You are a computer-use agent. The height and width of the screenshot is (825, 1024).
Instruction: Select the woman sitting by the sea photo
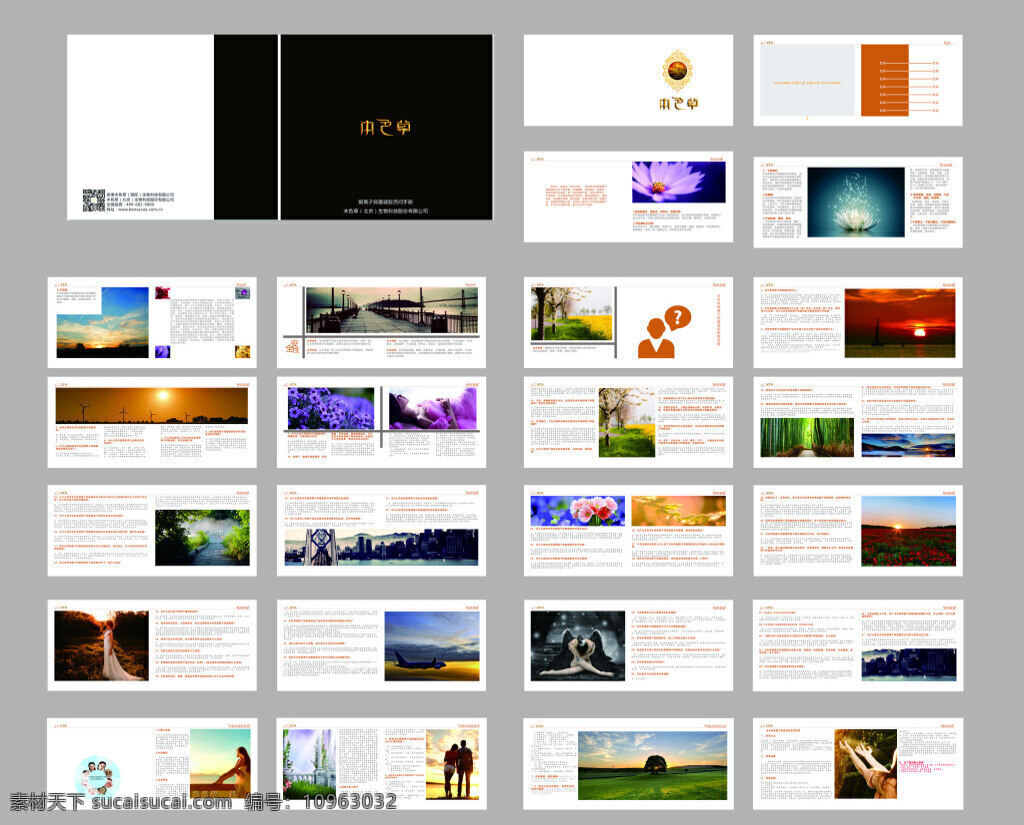pos(220,764)
